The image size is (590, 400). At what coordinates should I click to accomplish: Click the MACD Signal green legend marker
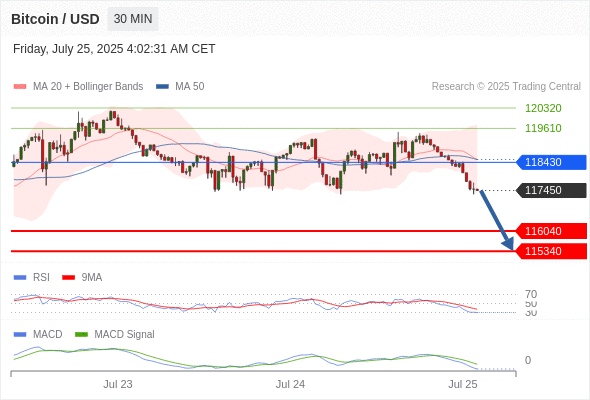(81, 335)
